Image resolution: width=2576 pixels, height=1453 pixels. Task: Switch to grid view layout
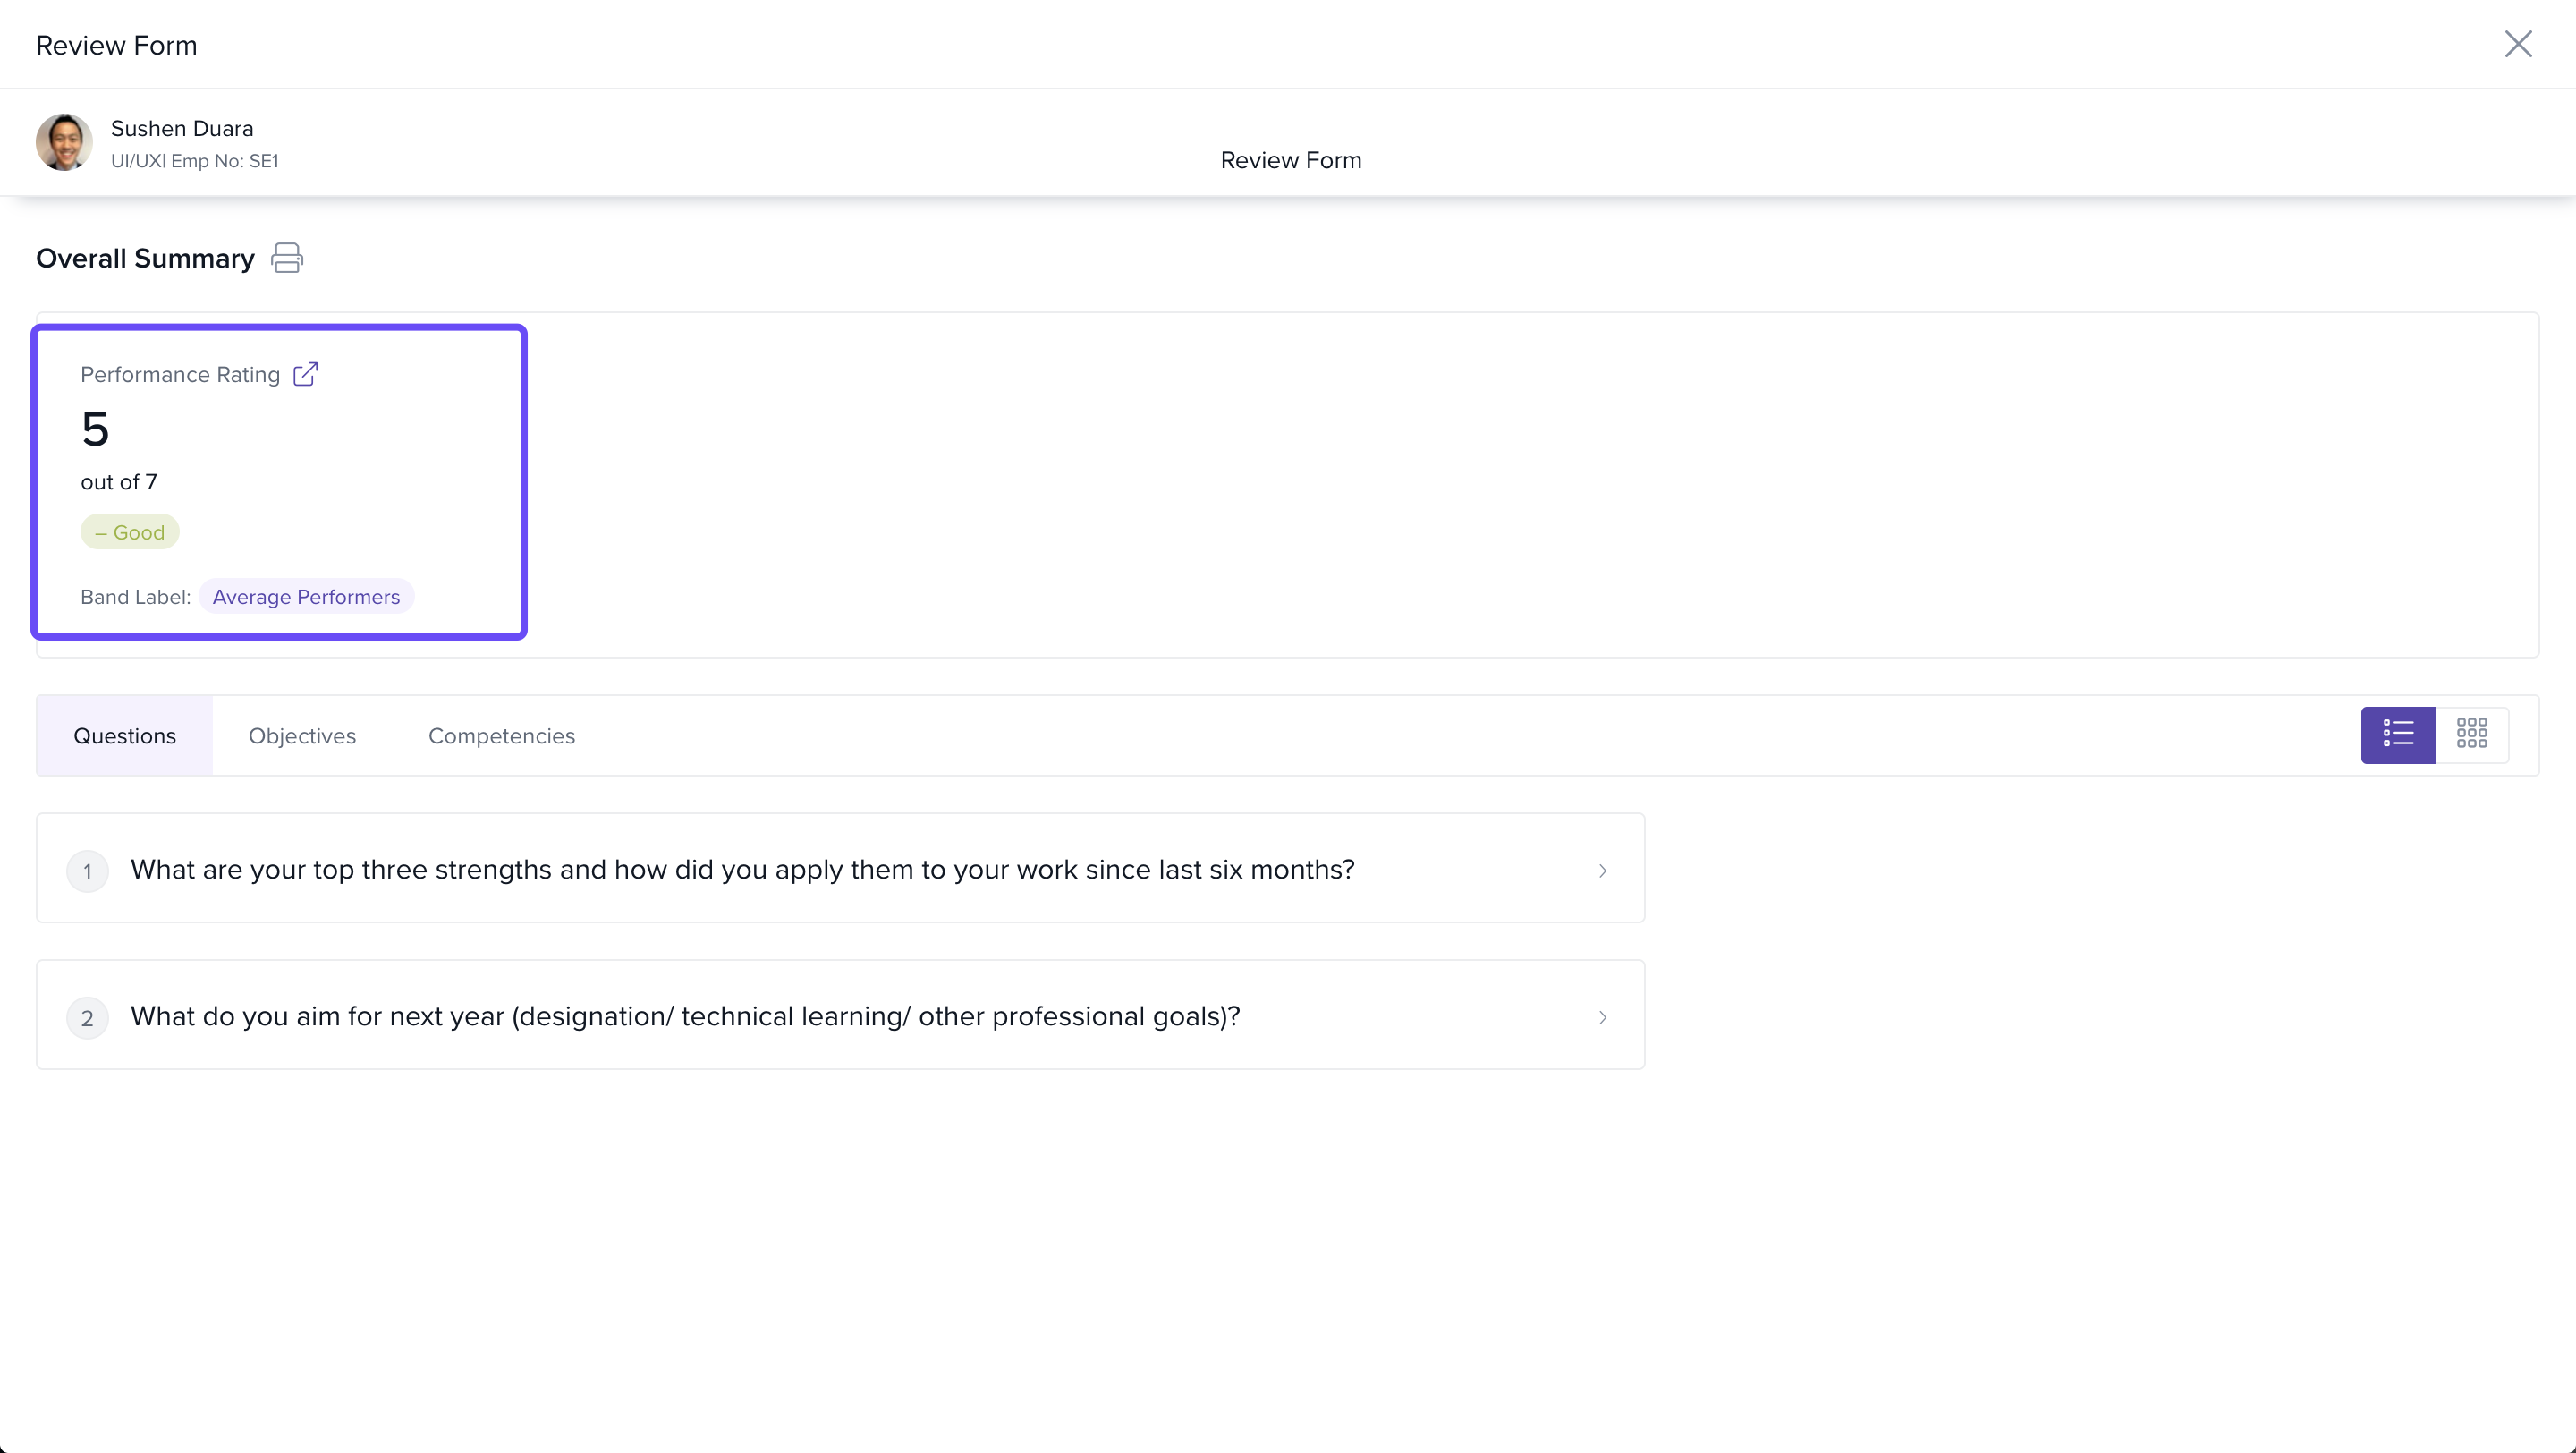pos(2472,735)
